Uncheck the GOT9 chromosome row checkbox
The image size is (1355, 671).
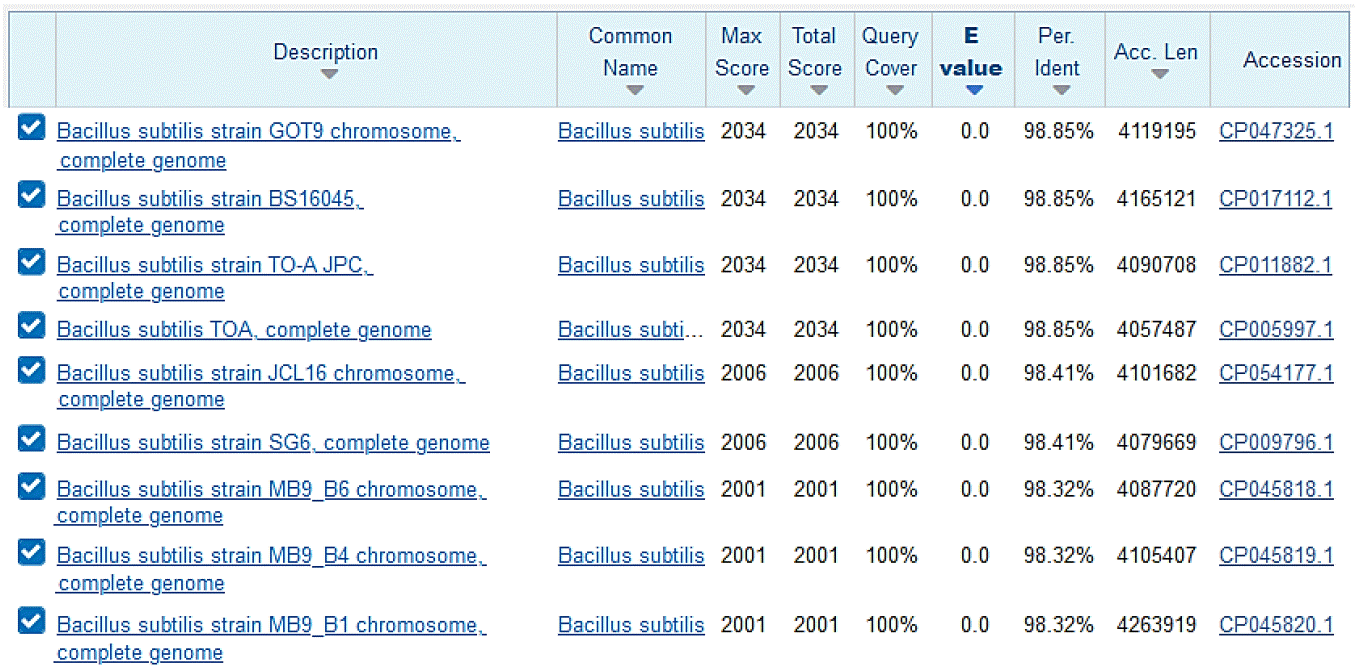32,127
